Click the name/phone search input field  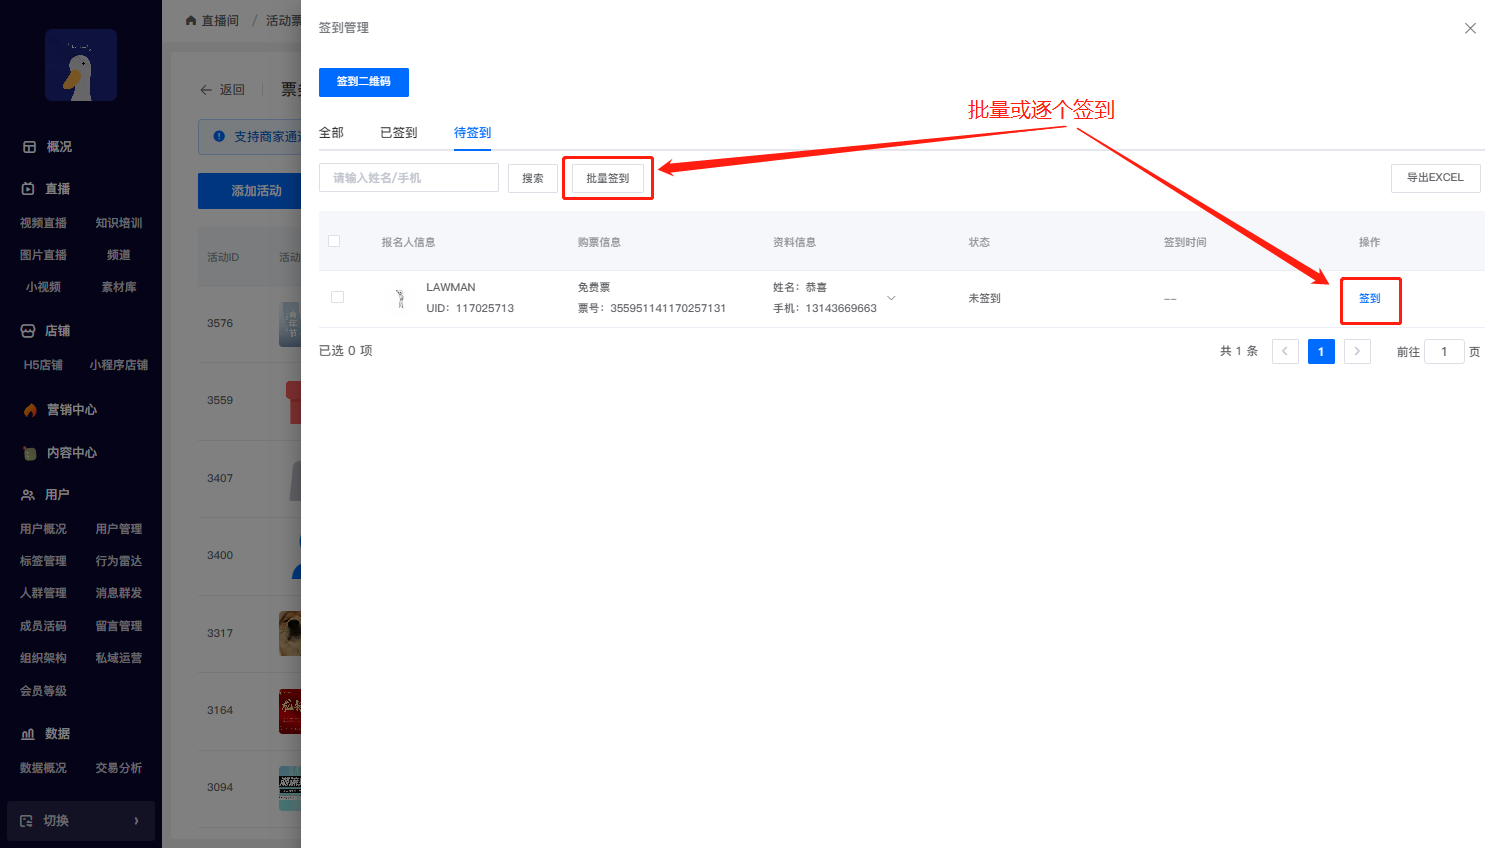point(408,178)
